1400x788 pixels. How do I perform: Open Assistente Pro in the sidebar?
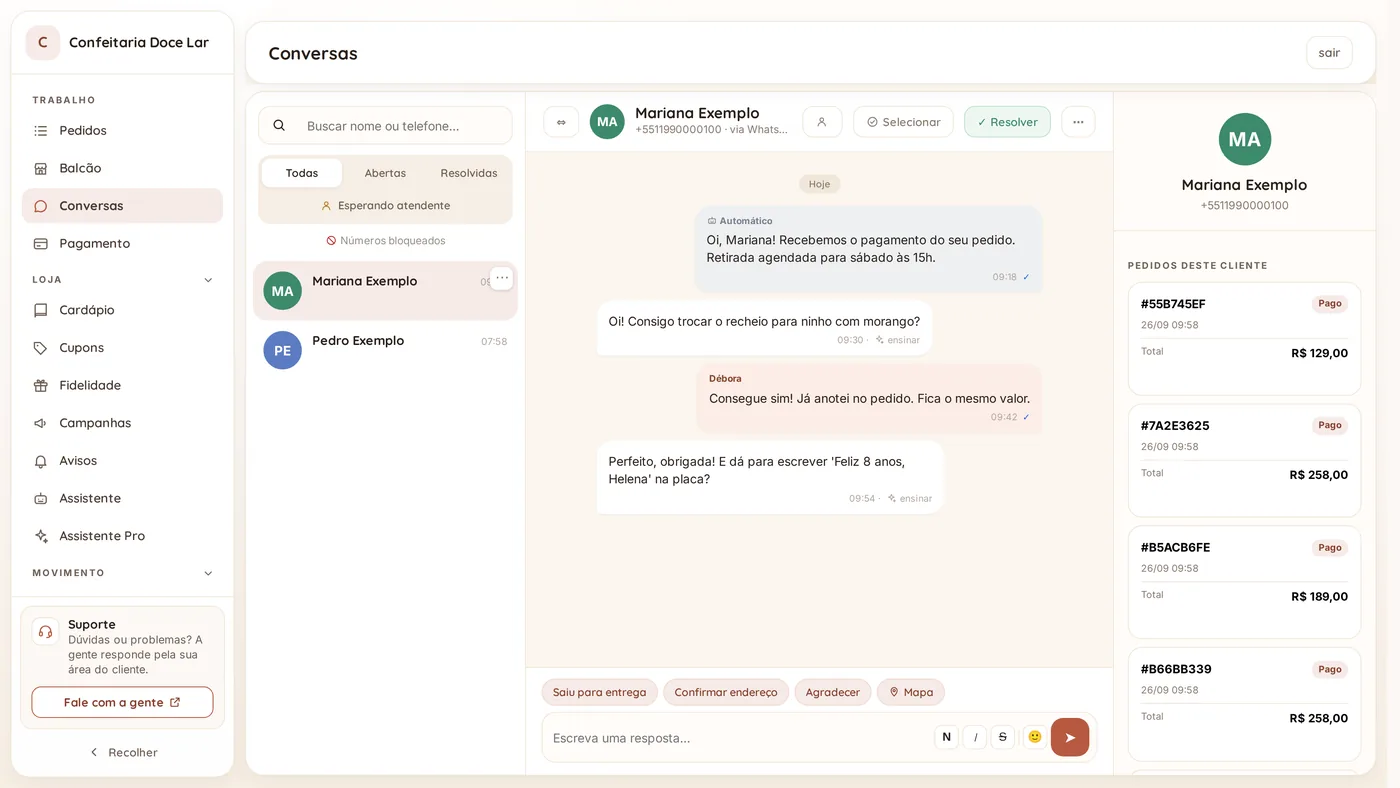(122, 536)
